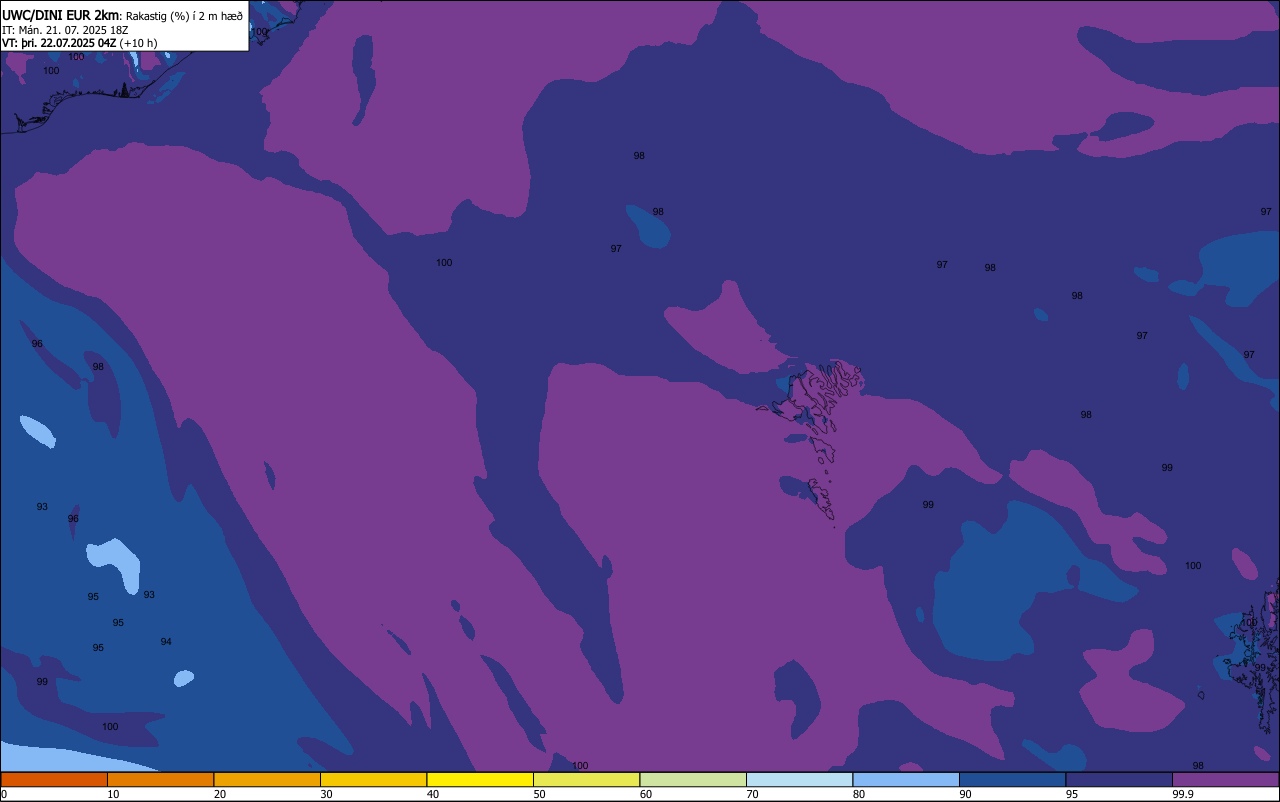Select the legend swatch between 50 and 60
Viewport: 1280px width, 802px height.
(586, 779)
